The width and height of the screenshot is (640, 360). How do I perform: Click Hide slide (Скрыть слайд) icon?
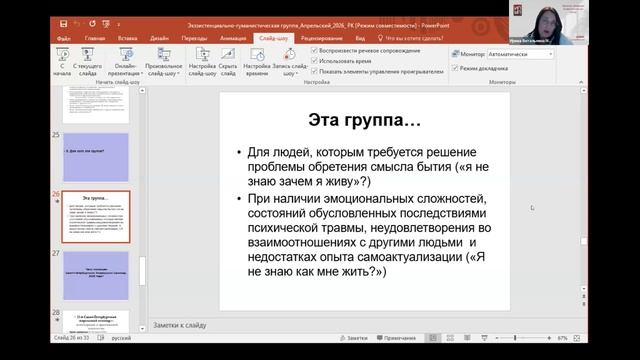(228, 62)
